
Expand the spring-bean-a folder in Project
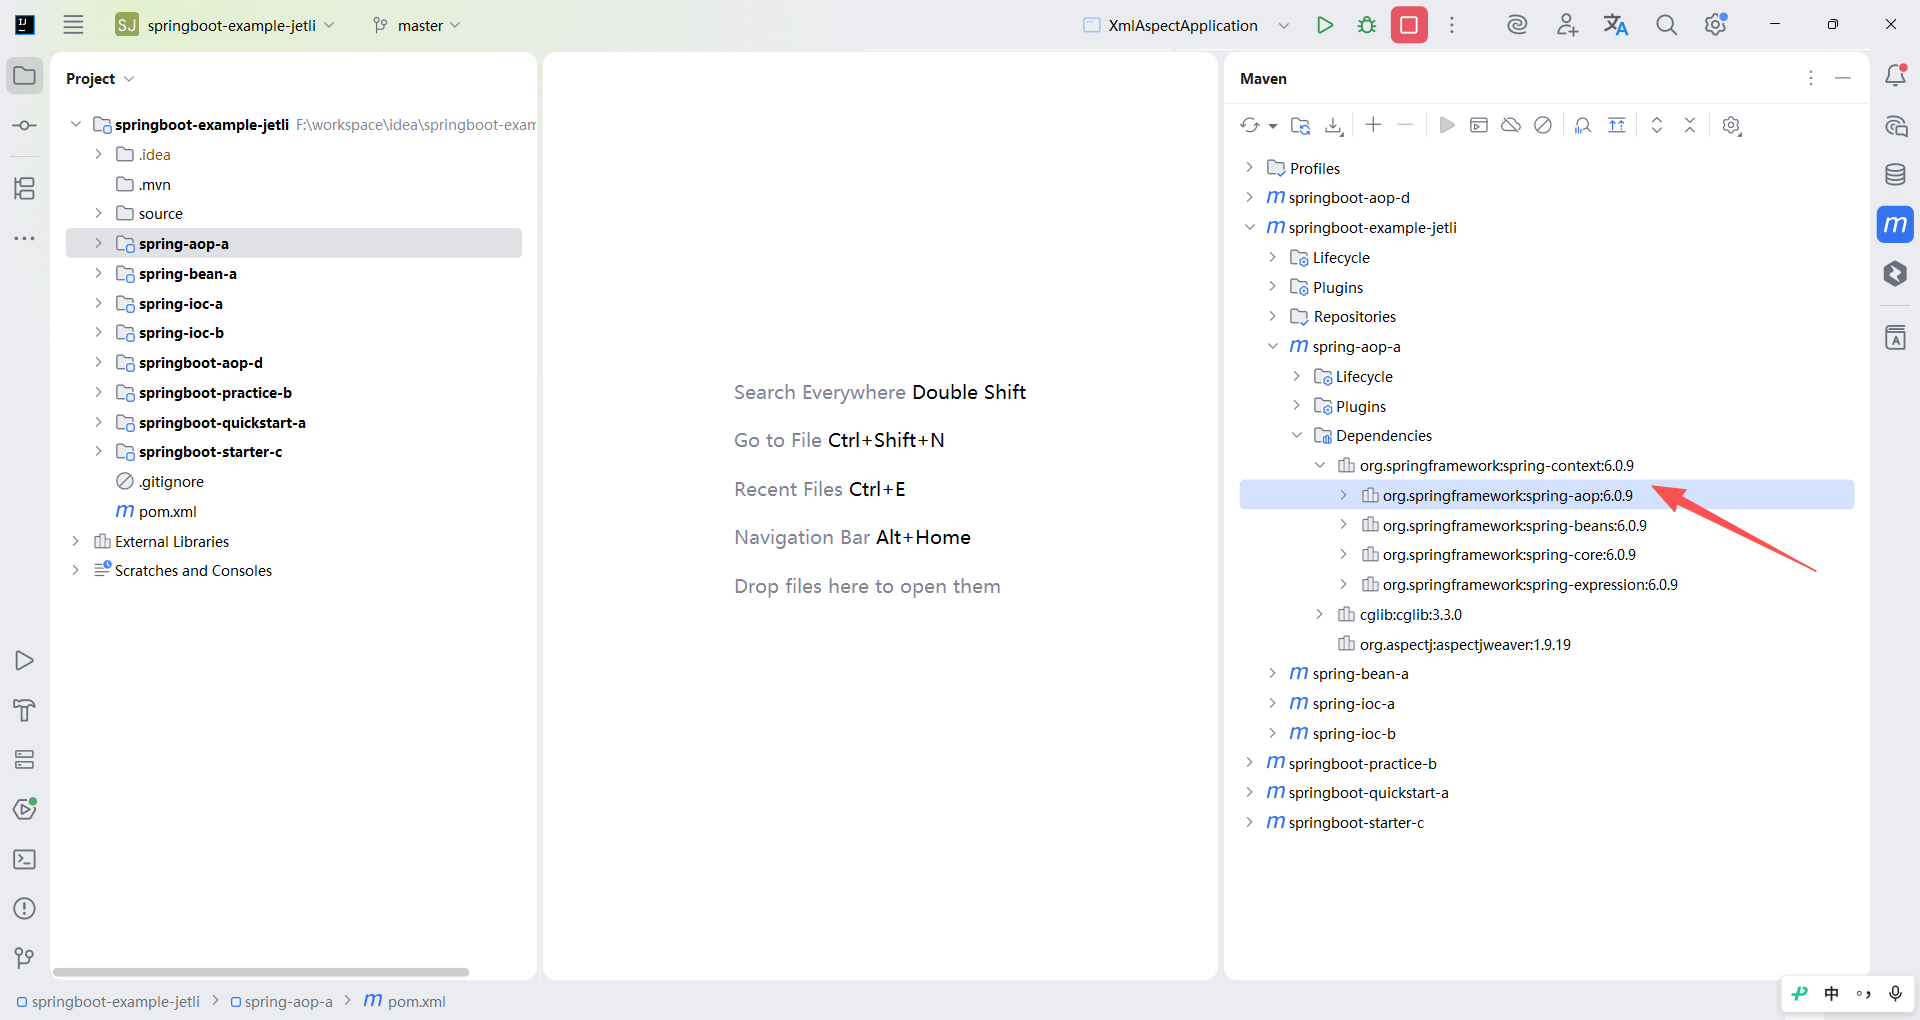pyautogui.click(x=98, y=273)
